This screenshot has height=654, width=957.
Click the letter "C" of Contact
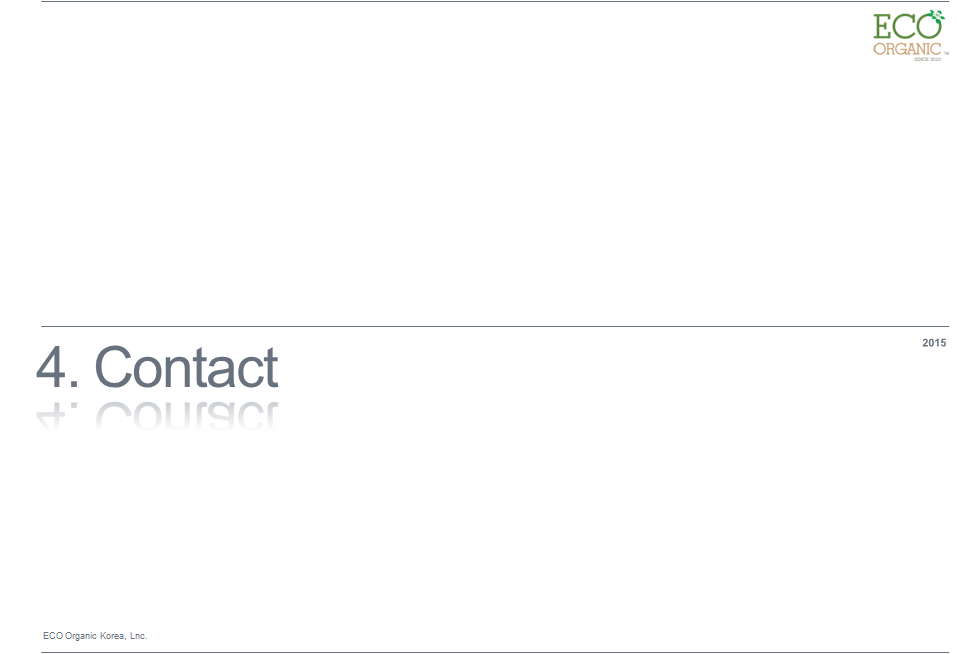point(113,367)
